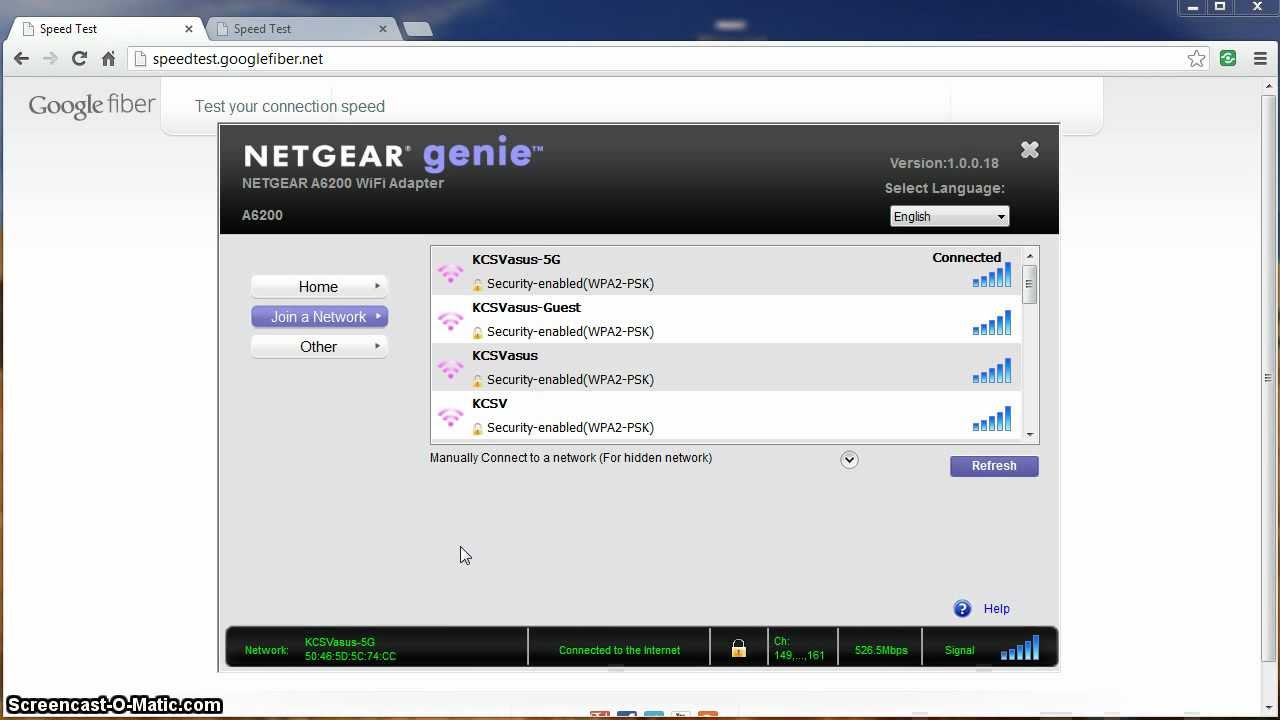The height and width of the screenshot is (720, 1280).
Task: Open the Other menu button
Action: click(x=319, y=347)
